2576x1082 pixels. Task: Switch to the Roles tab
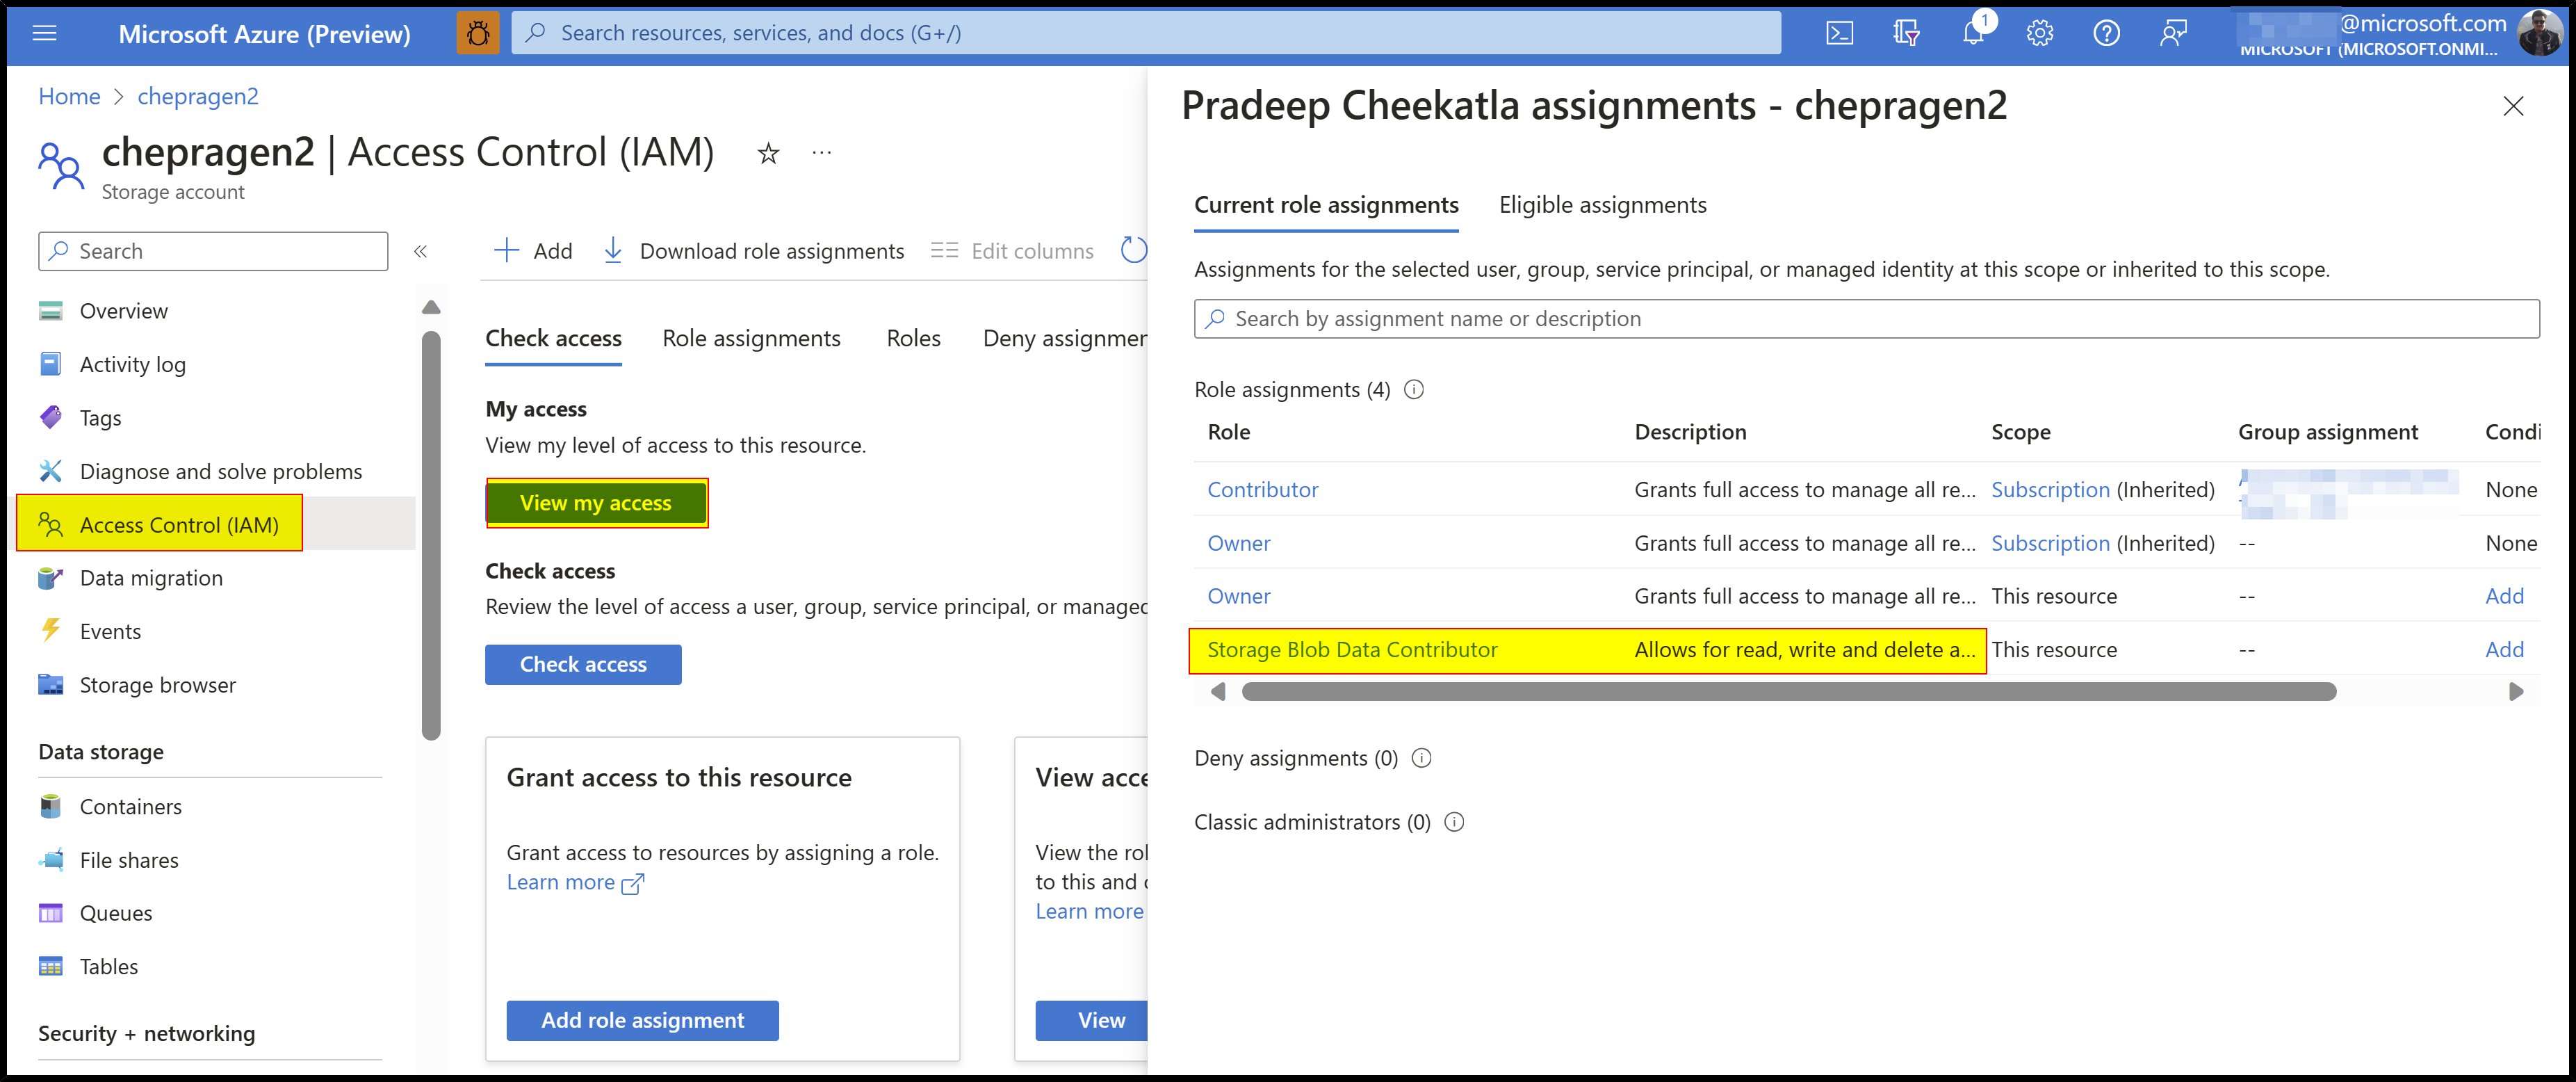[x=913, y=338]
